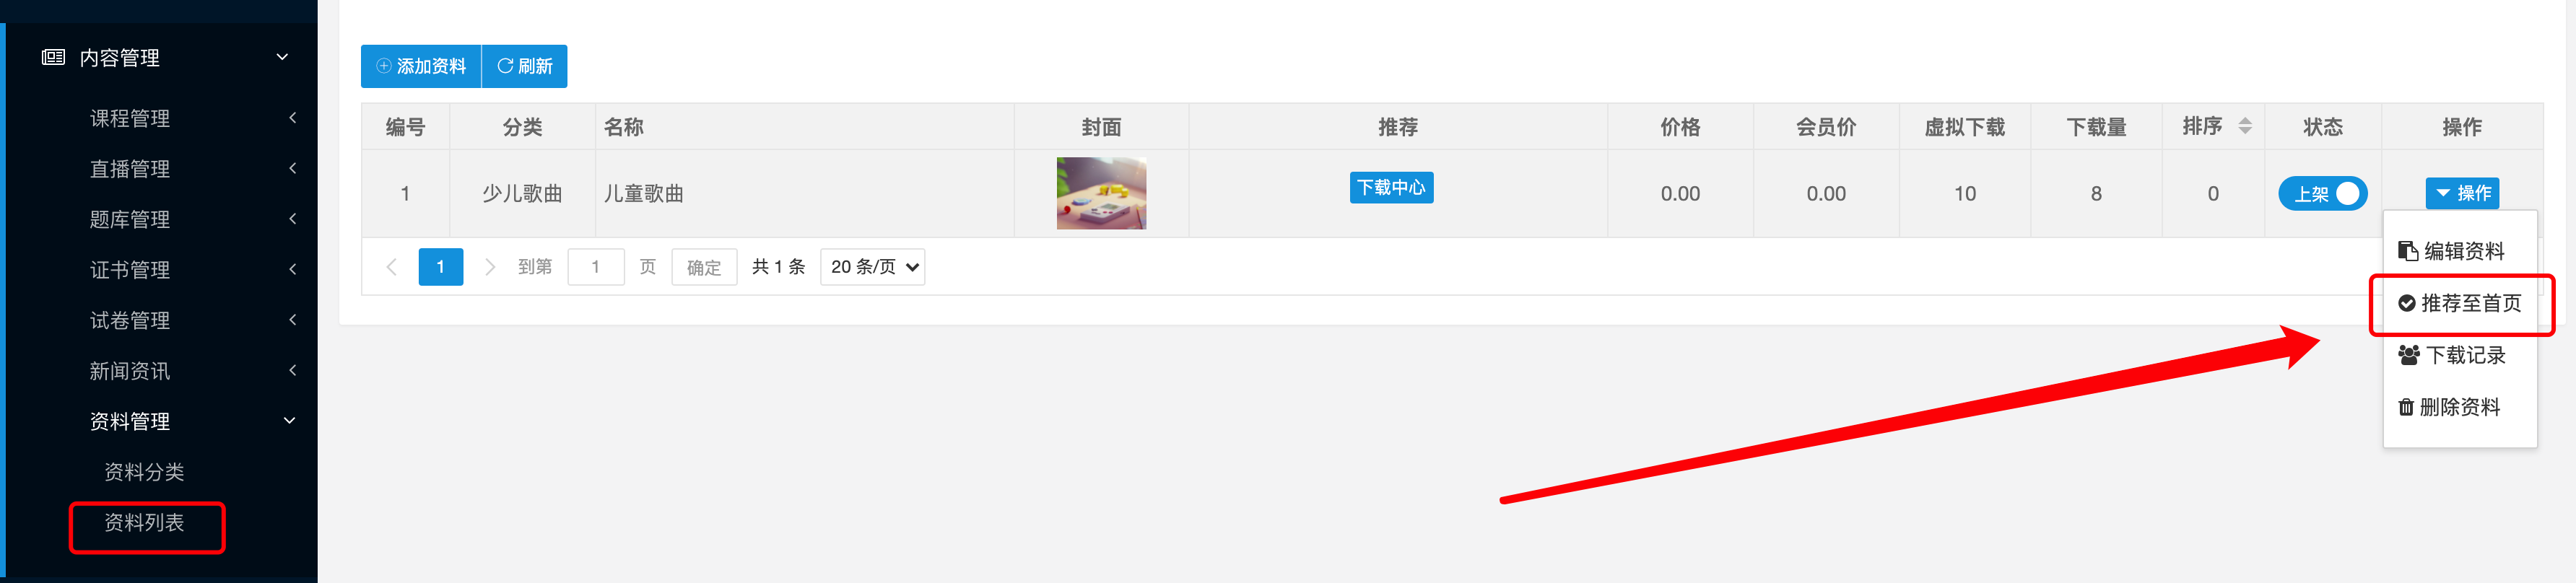This screenshot has height=583, width=2576.
Task: Open 资料分类 in the sidebar
Action: (x=144, y=472)
